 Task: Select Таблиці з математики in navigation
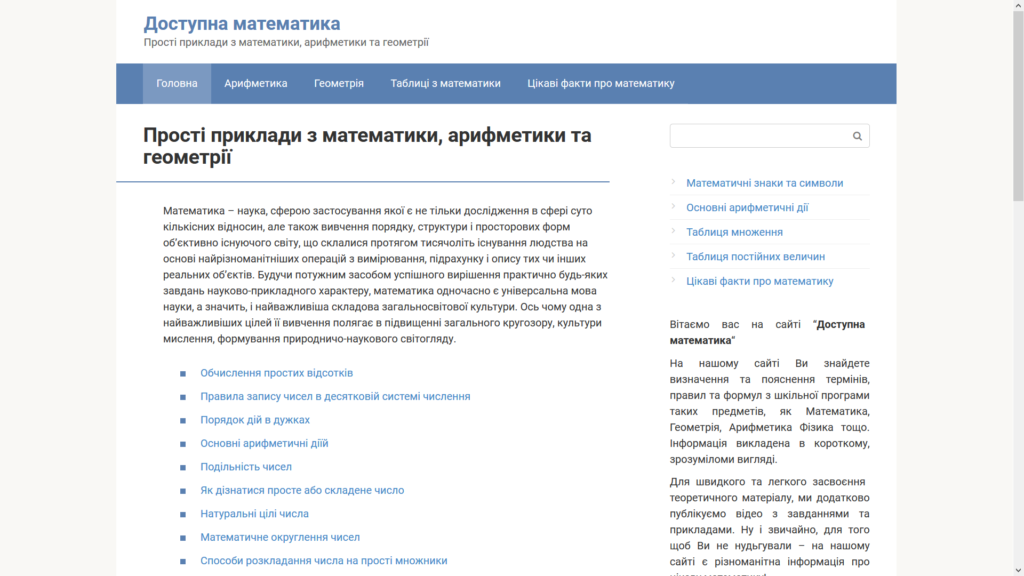click(445, 84)
